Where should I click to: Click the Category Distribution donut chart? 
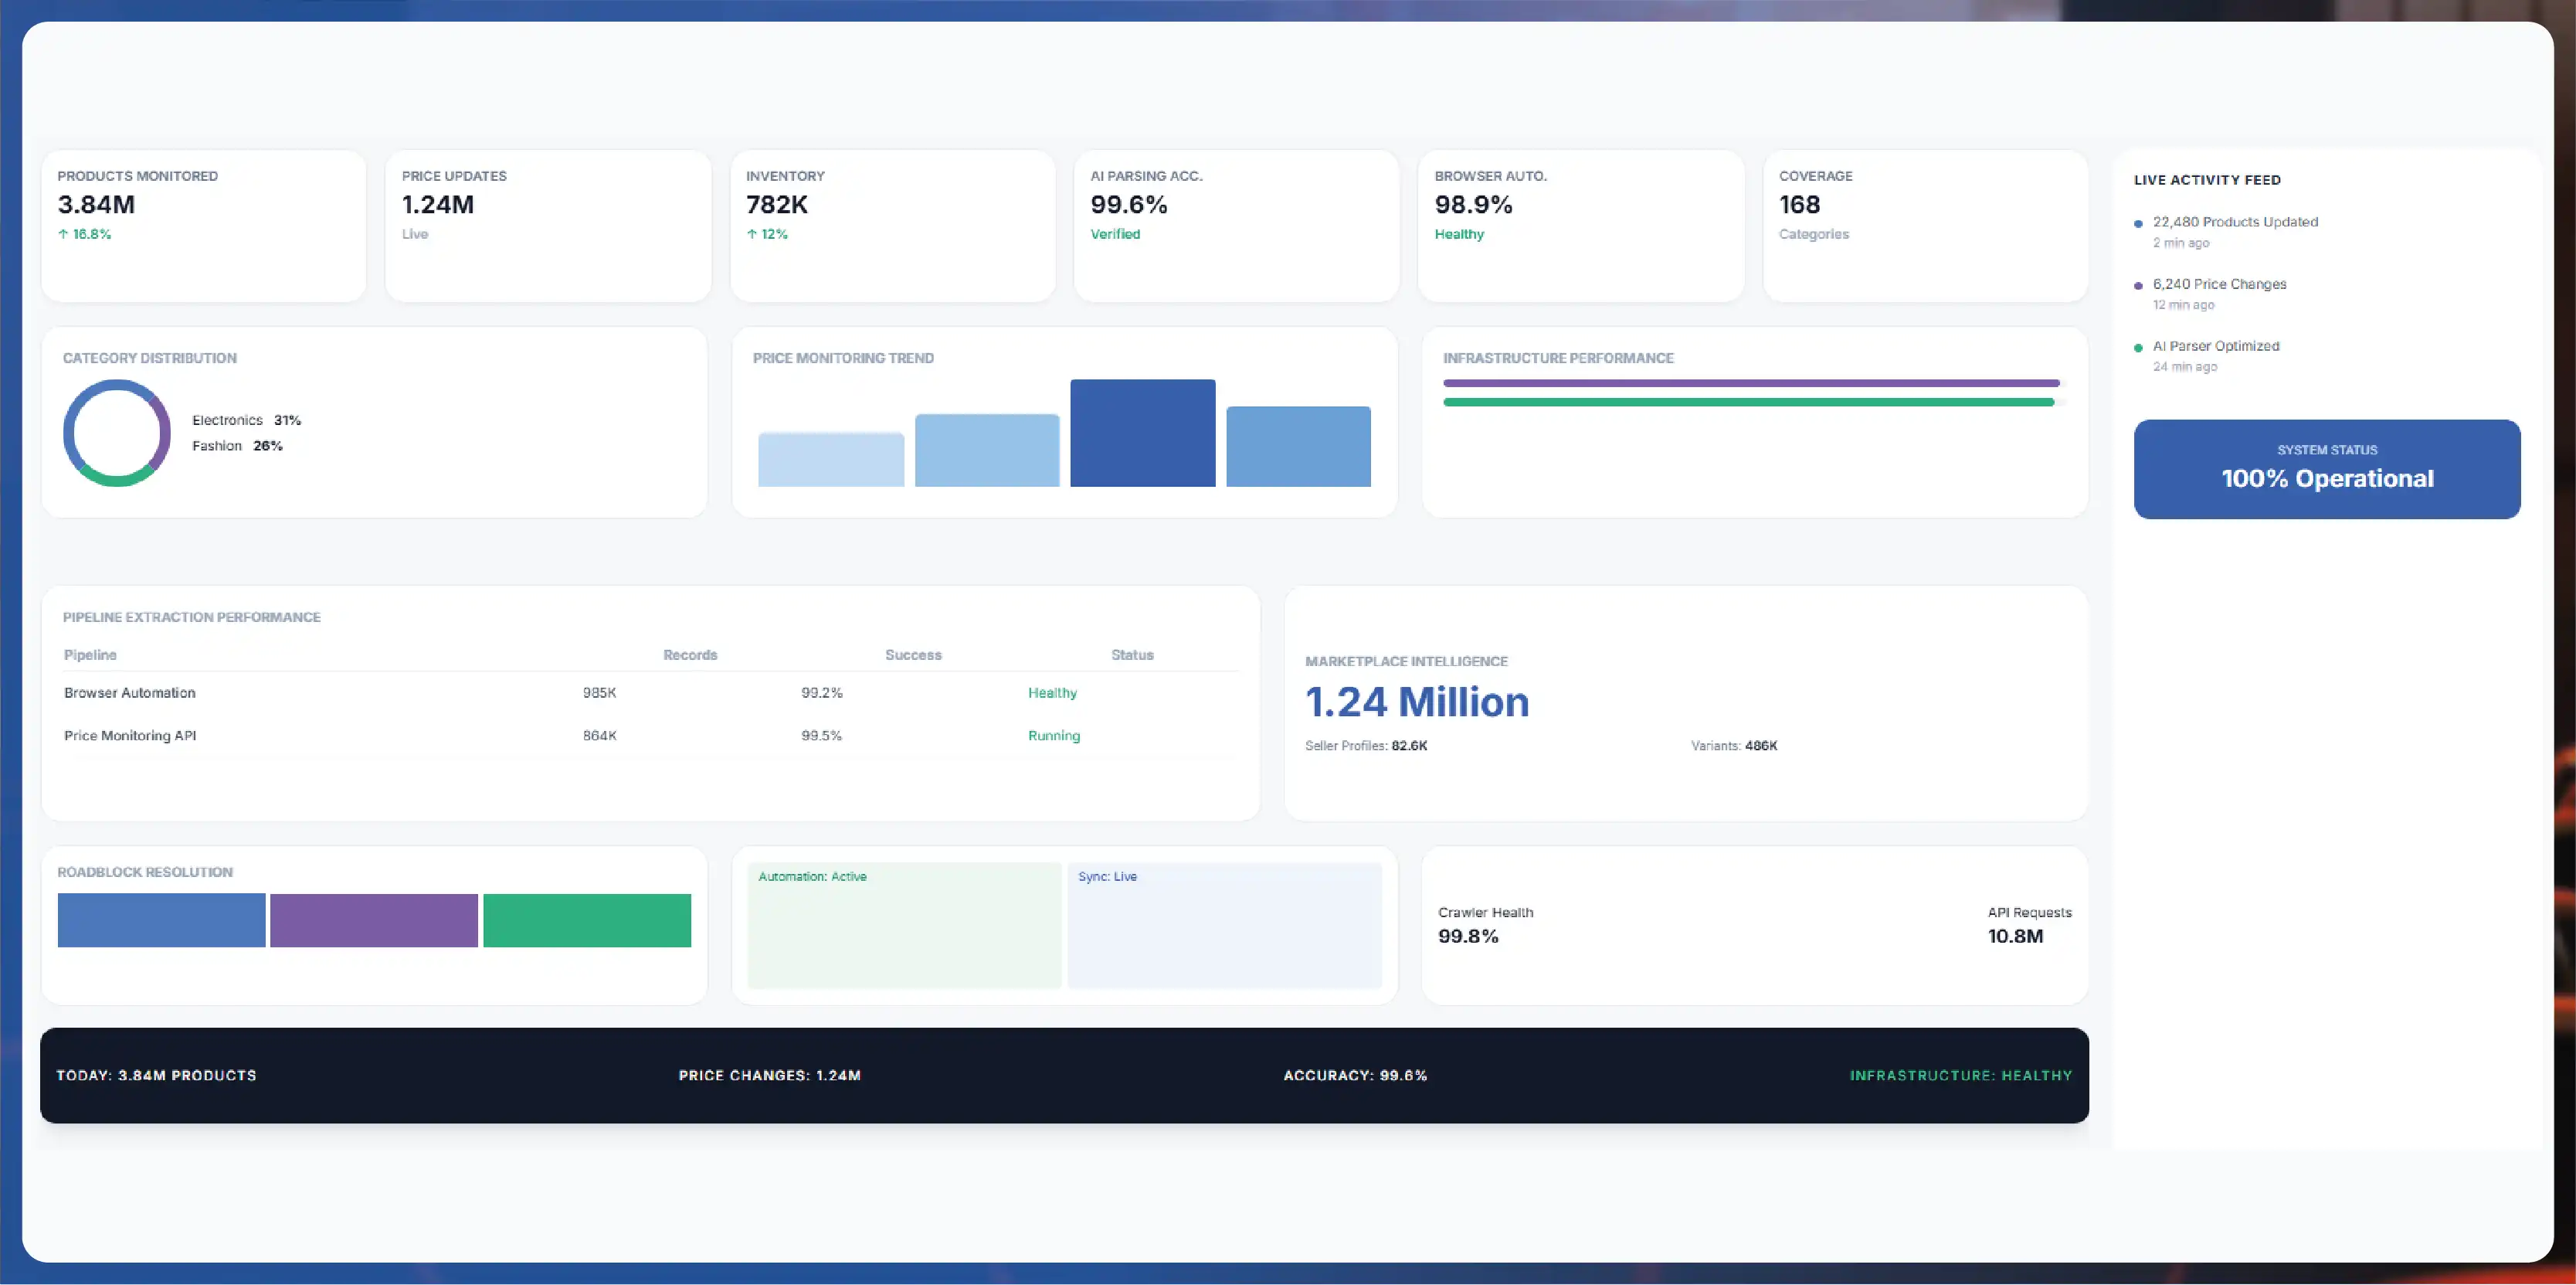pyautogui.click(x=117, y=433)
